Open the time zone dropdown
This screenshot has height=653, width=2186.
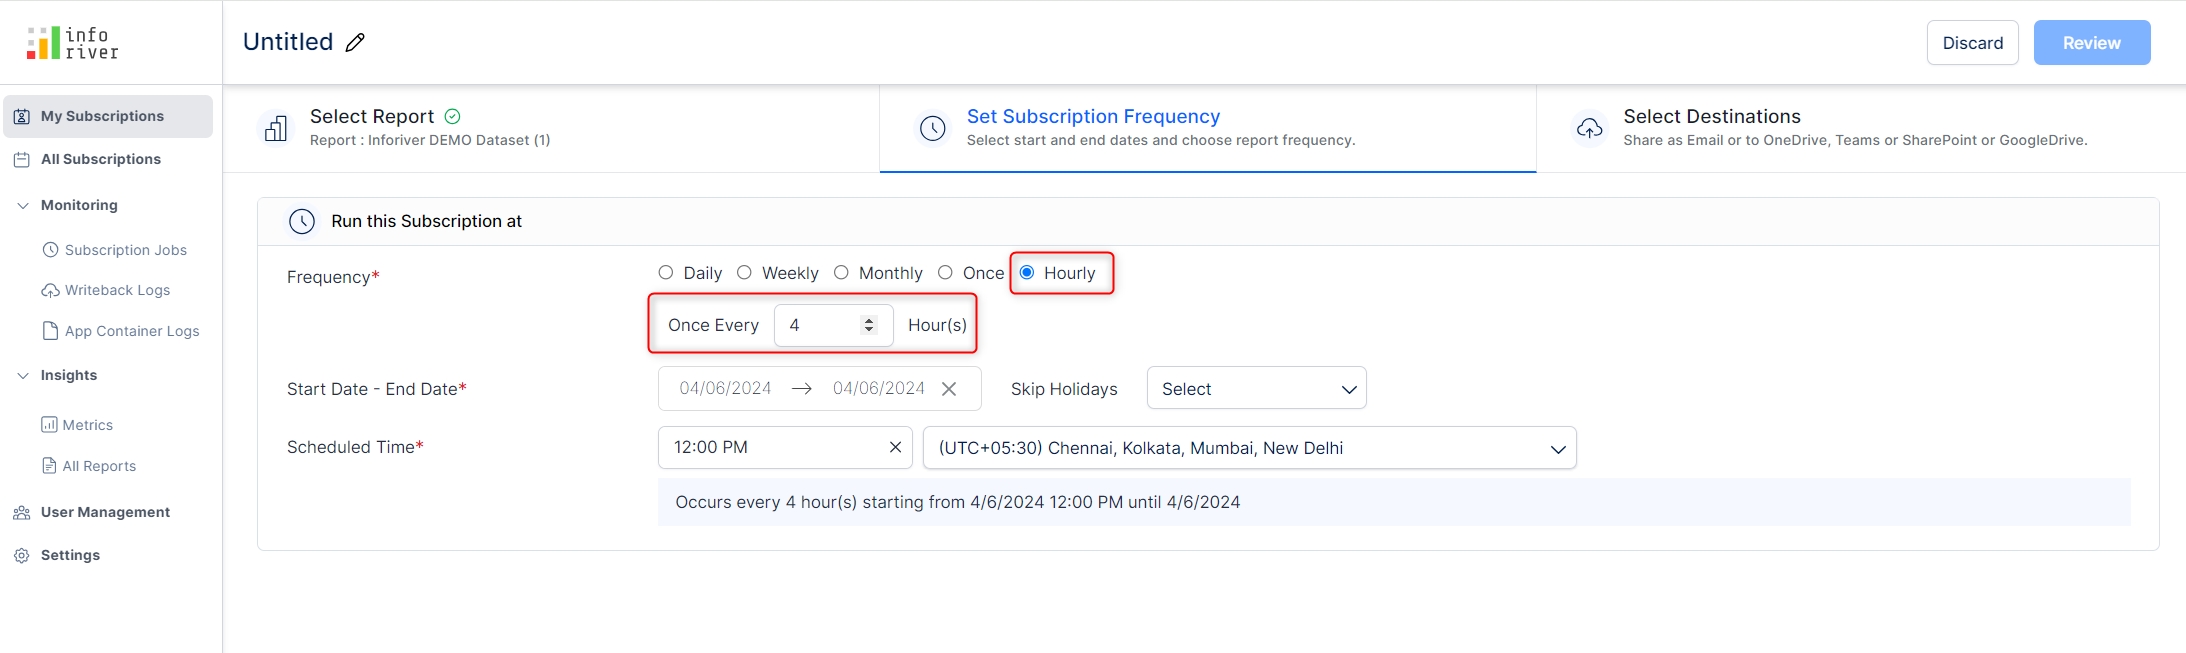point(1249,448)
